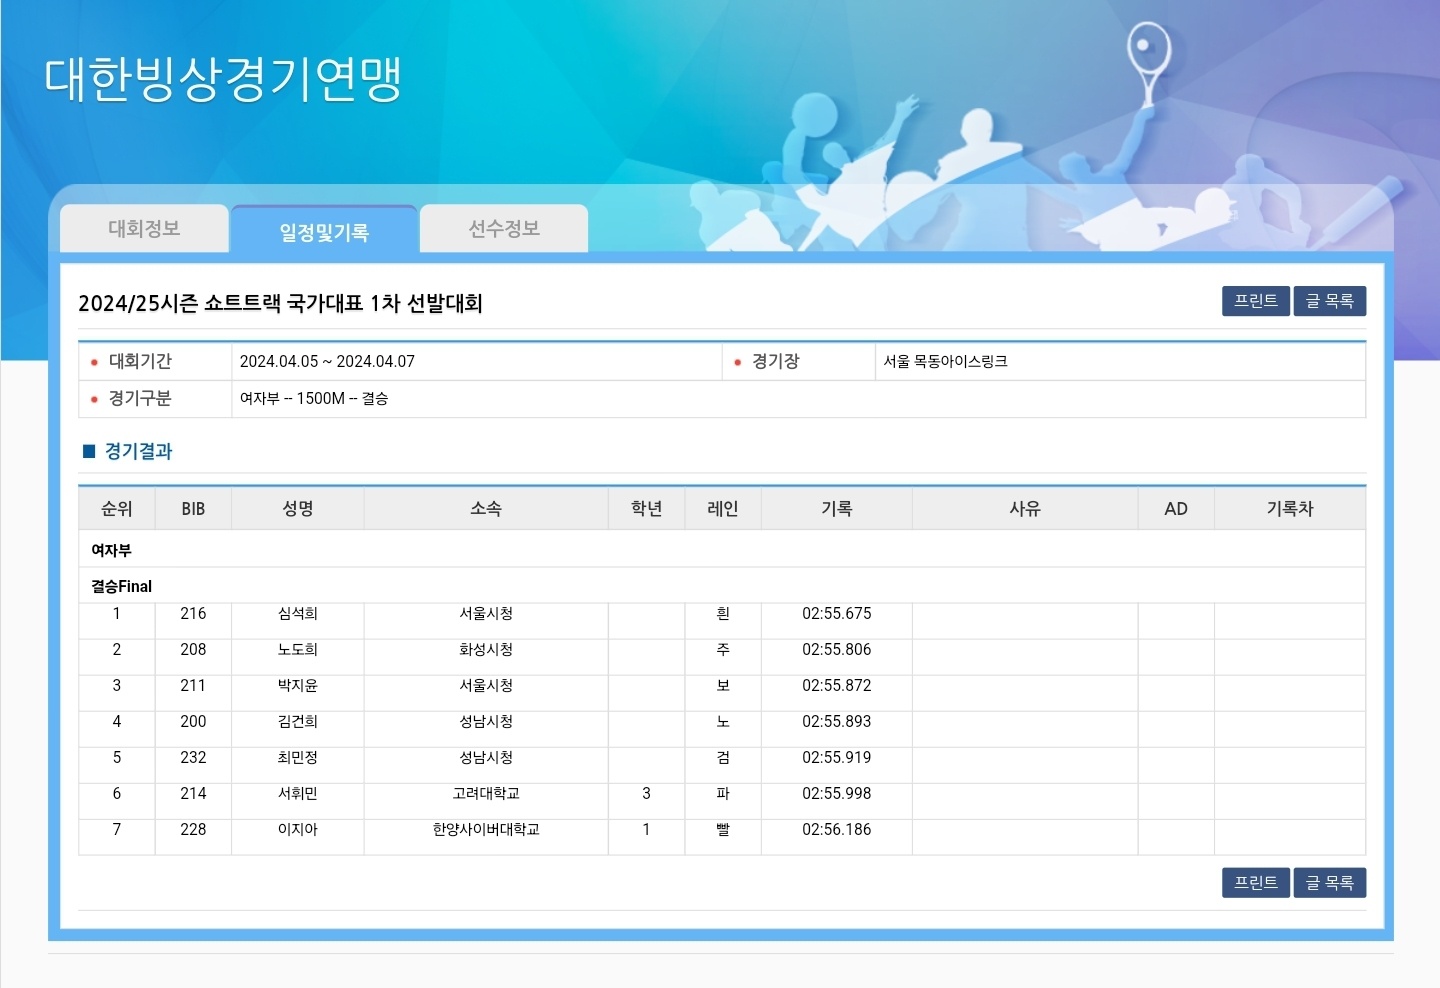
Task: Click the 박지윤 row name cell
Action: point(298,686)
